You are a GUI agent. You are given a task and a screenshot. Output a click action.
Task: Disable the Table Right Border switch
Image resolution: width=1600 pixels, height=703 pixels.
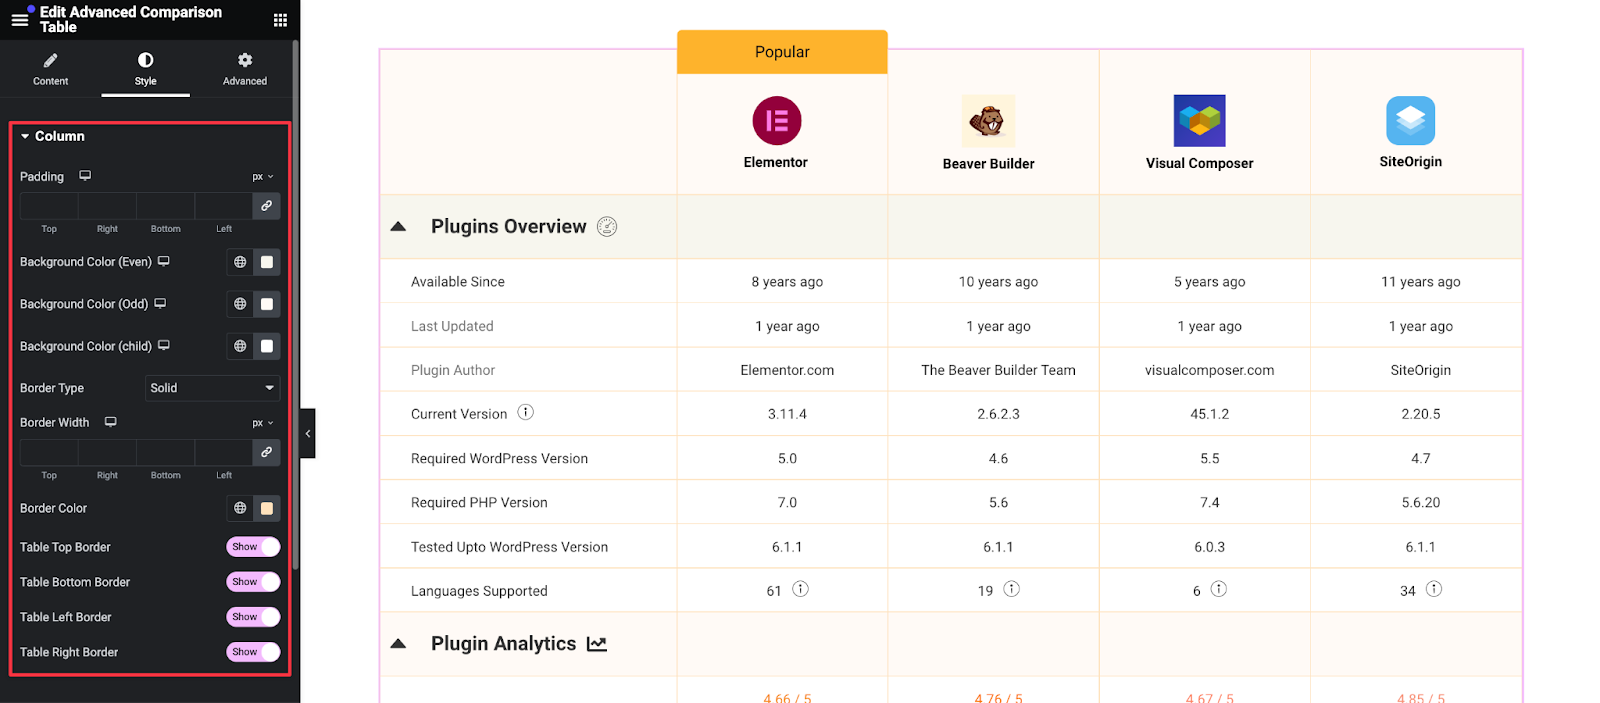253,652
